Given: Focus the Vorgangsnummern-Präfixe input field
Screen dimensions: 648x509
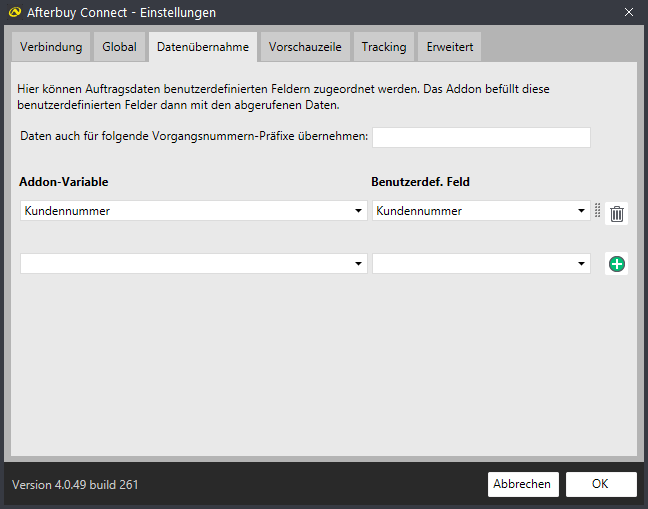Looking at the screenshot, I should point(481,137).
